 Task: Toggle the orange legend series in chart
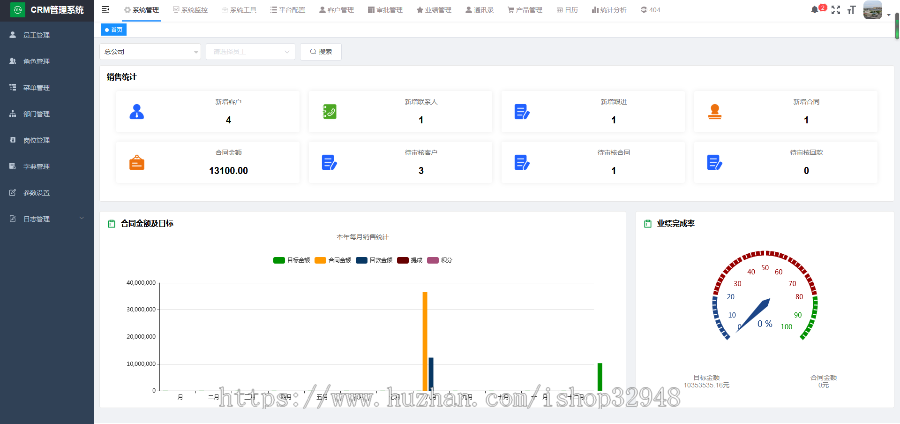pos(320,260)
